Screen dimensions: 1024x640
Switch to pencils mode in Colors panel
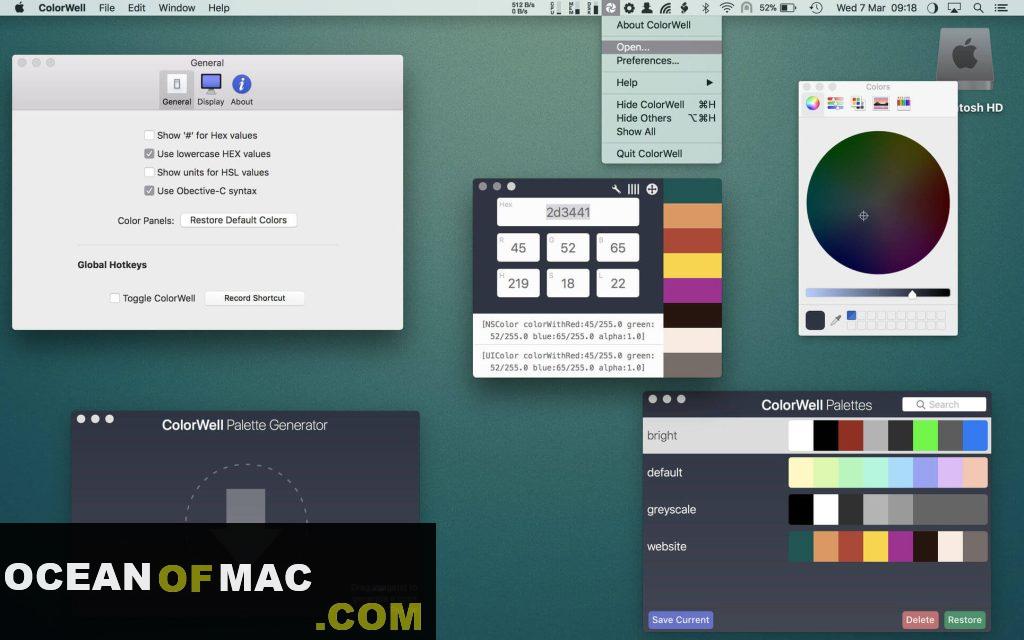(903, 103)
